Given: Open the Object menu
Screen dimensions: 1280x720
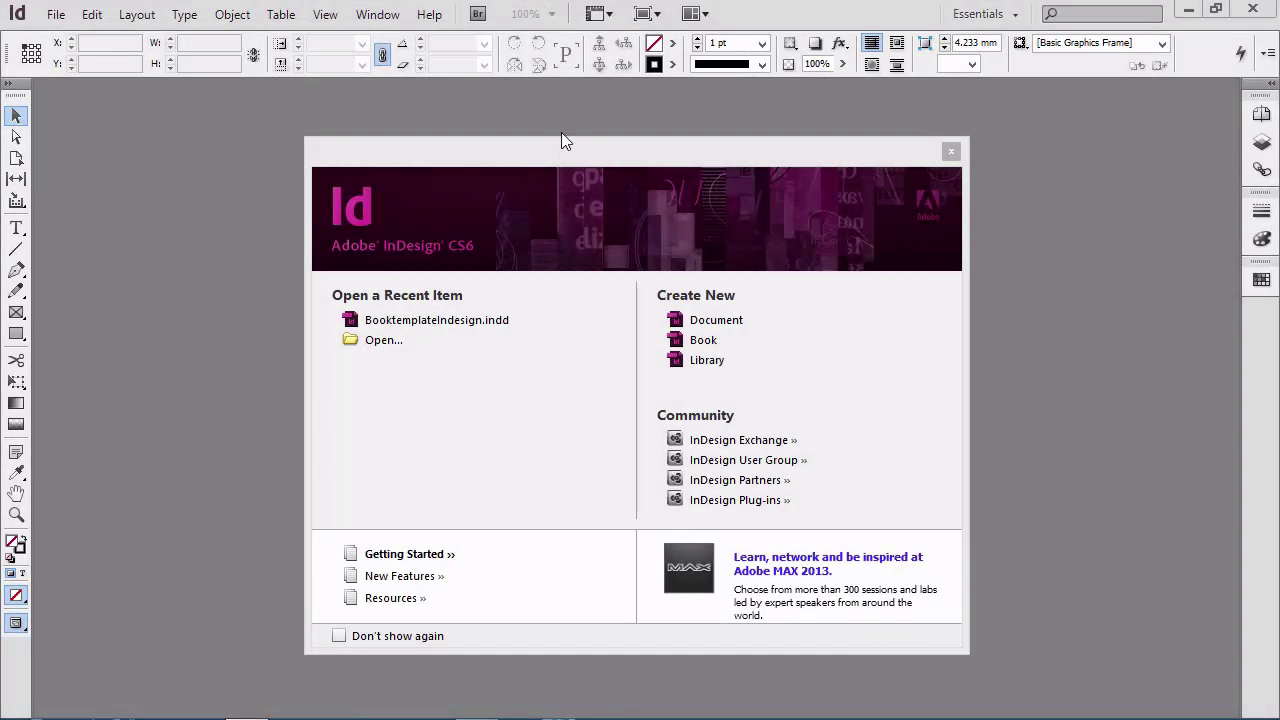Looking at the screenshot, I should click(232, 14).
